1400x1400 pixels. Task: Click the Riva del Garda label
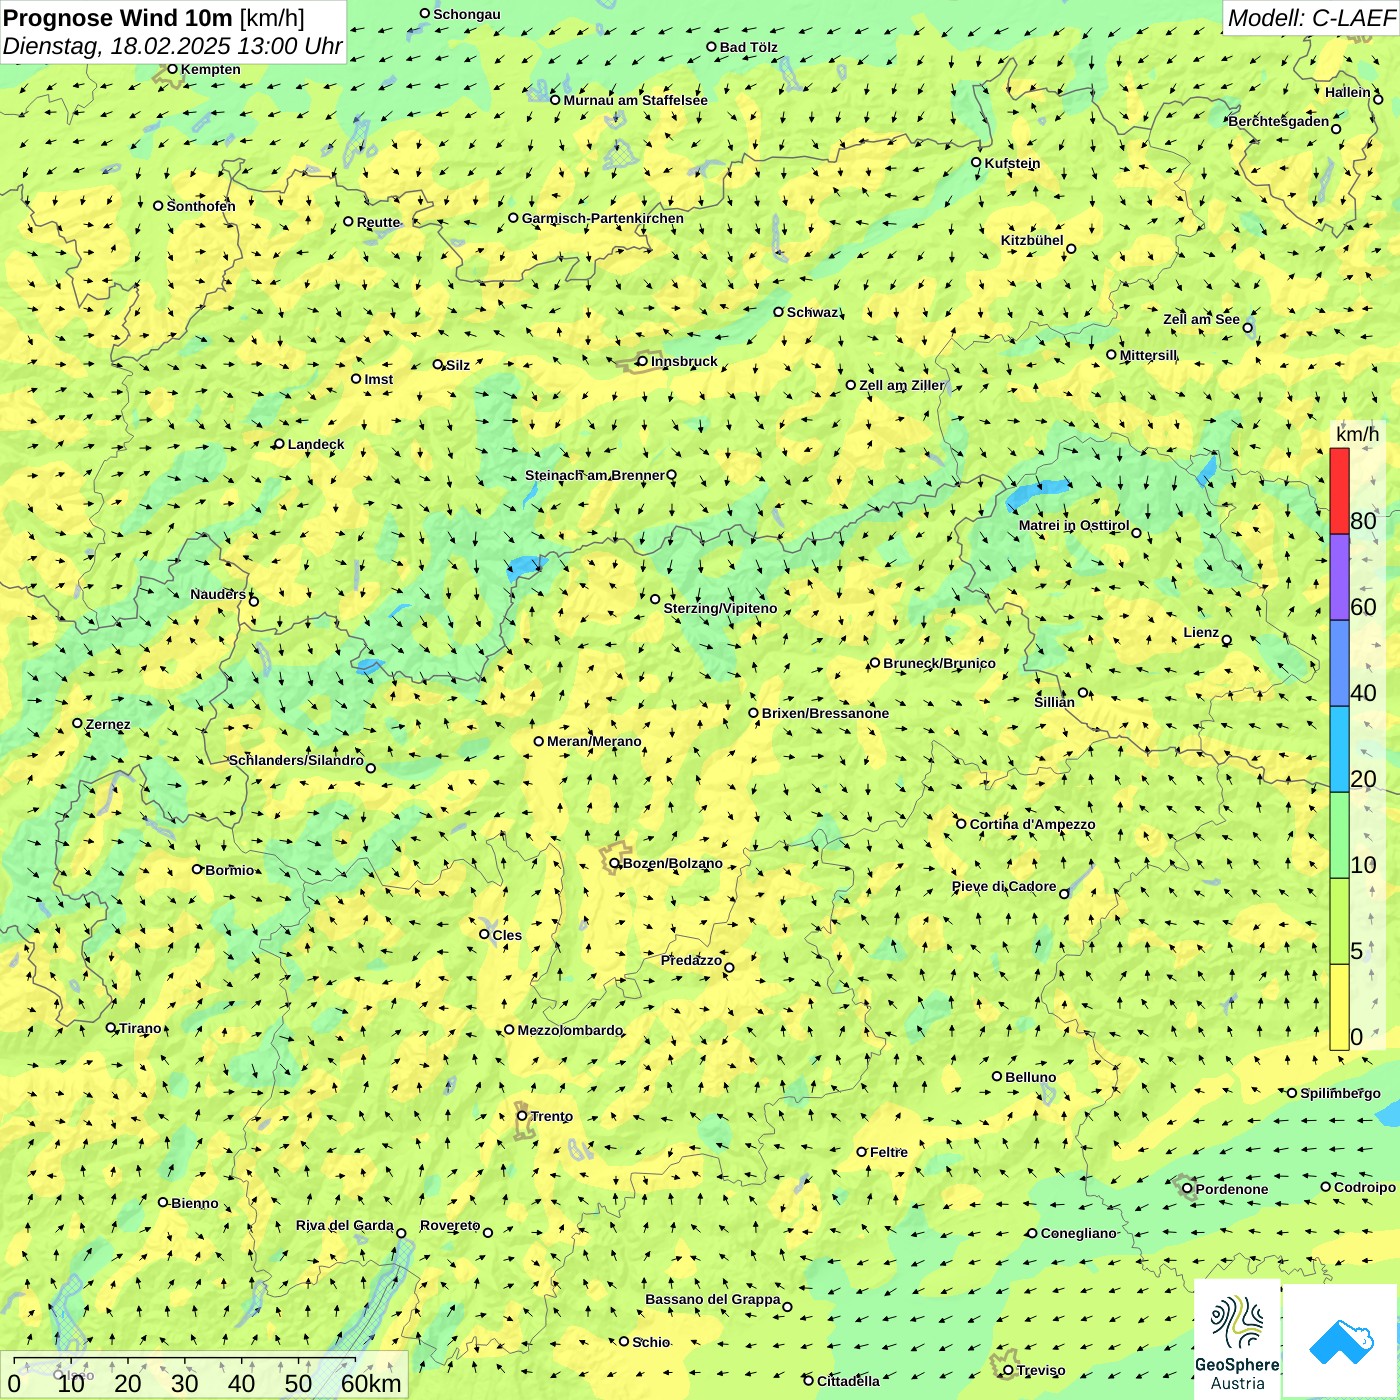pos(344,1225)
